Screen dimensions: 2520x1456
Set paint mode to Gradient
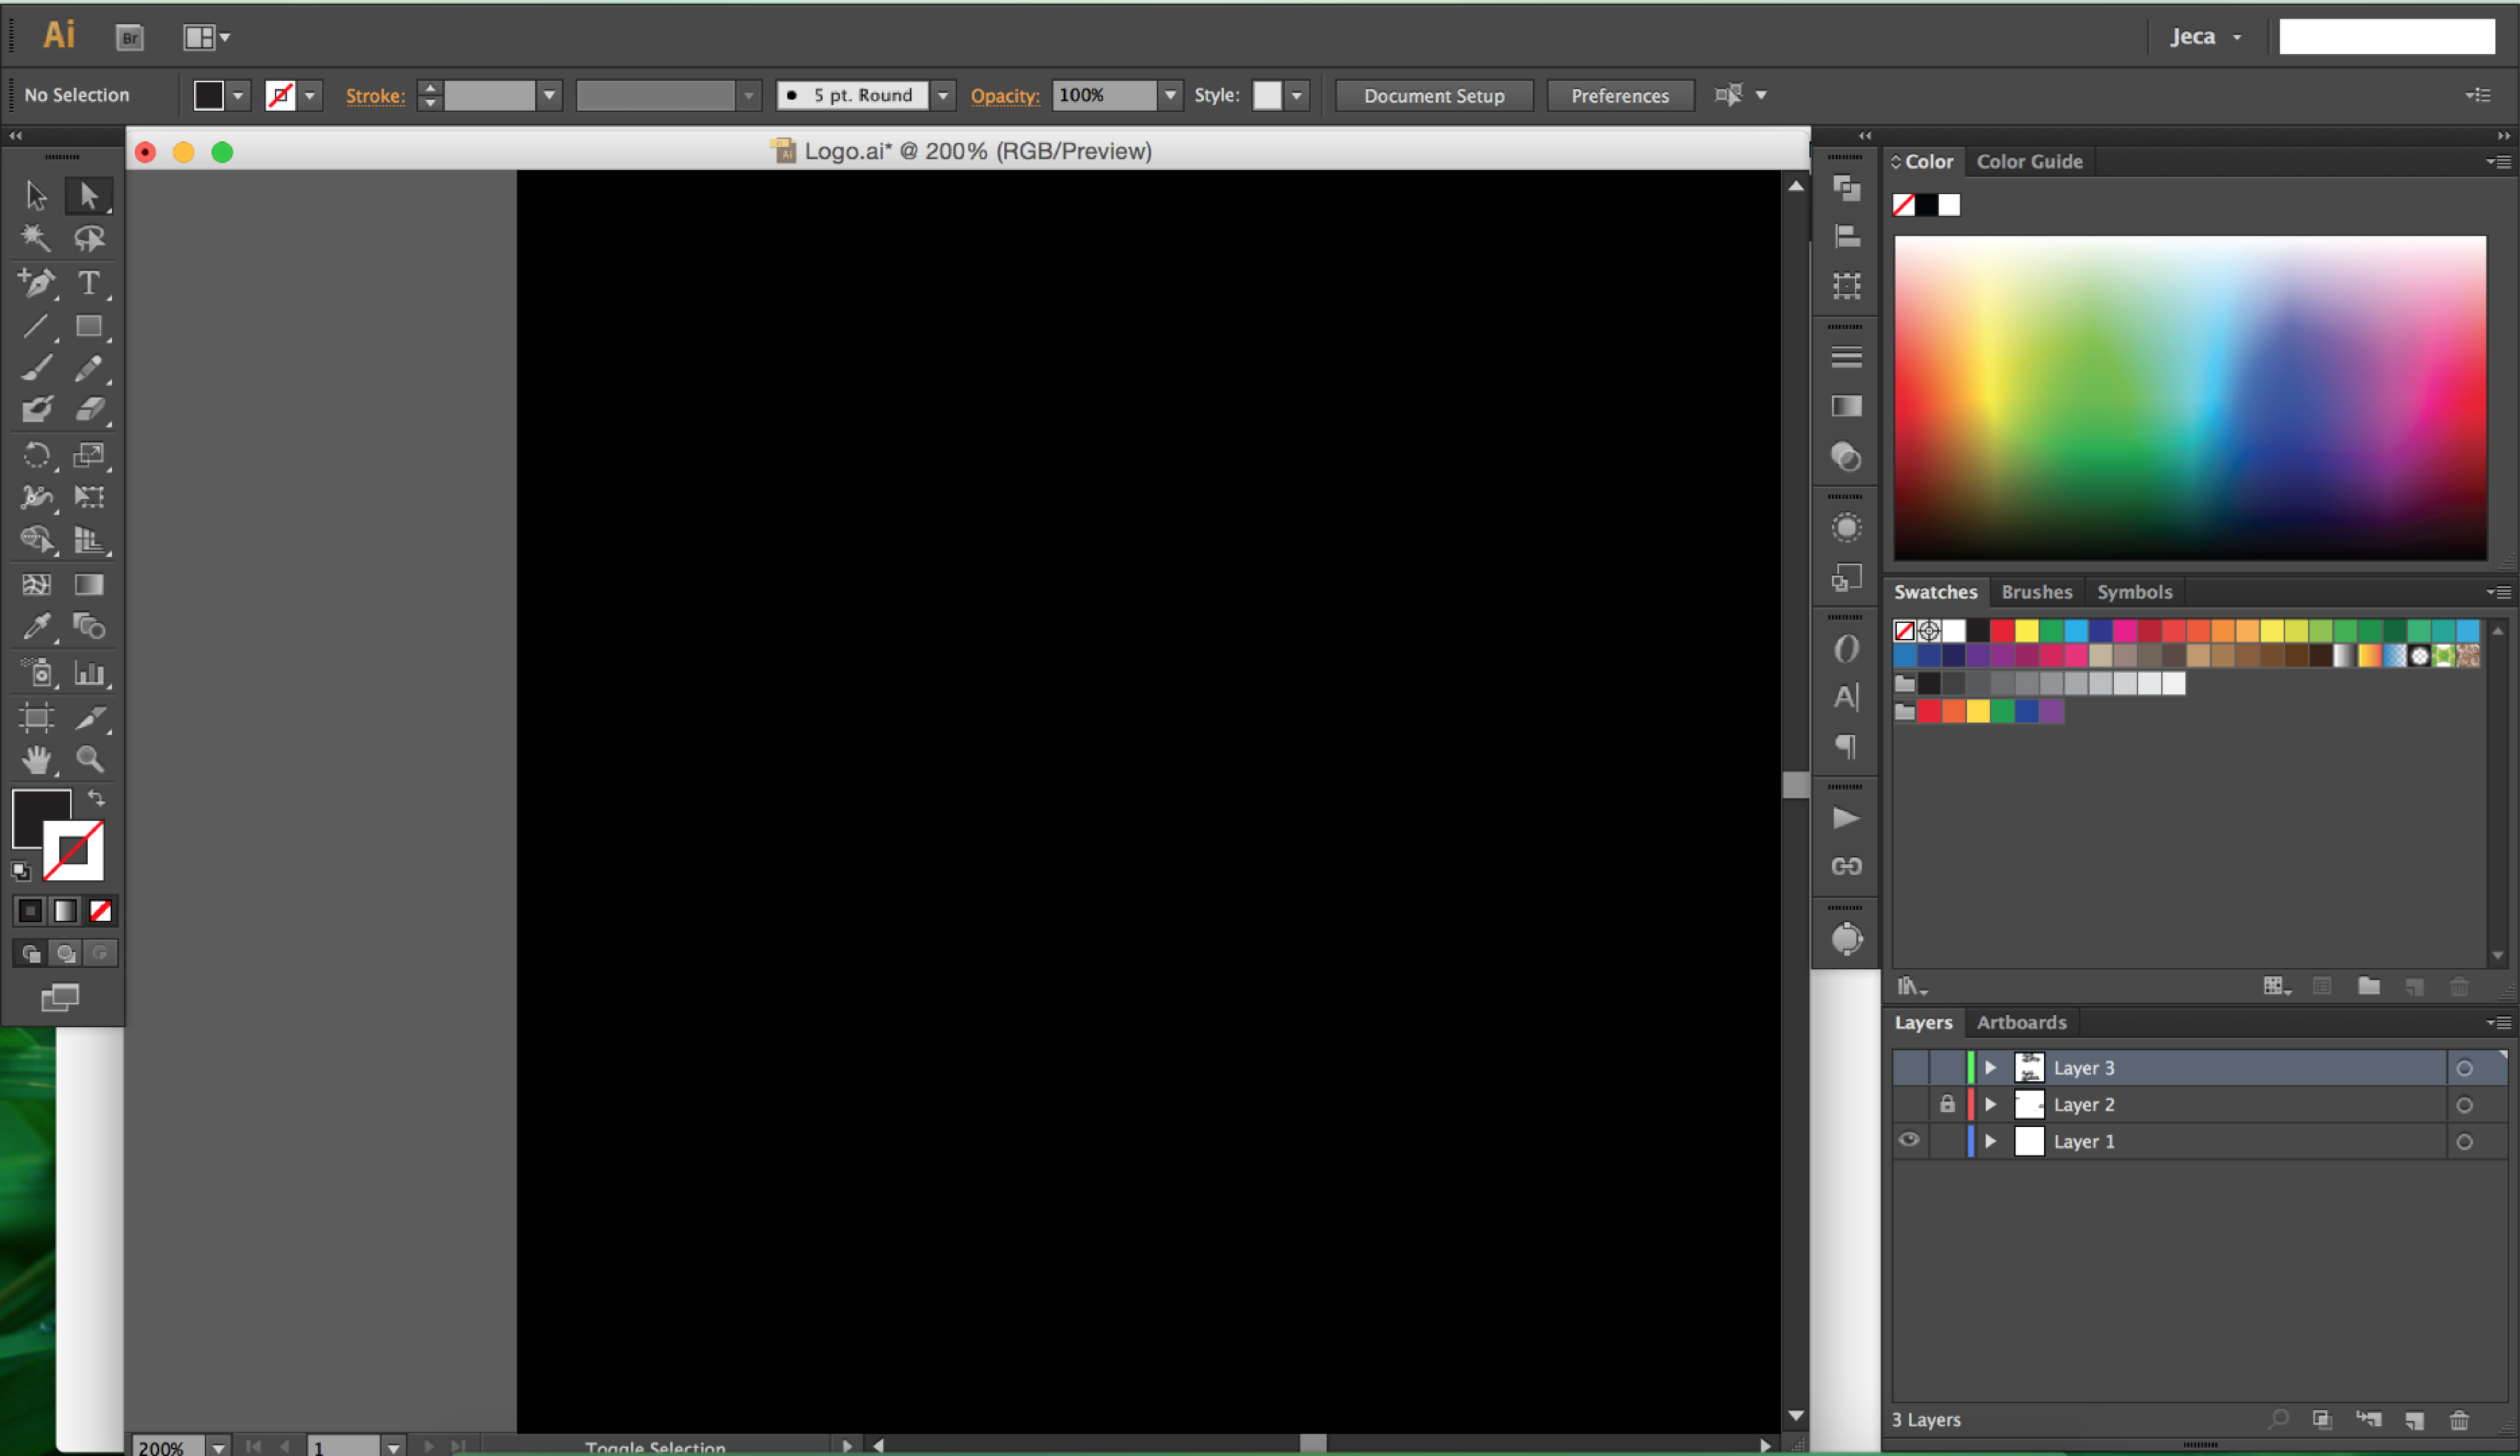[65, 911]
